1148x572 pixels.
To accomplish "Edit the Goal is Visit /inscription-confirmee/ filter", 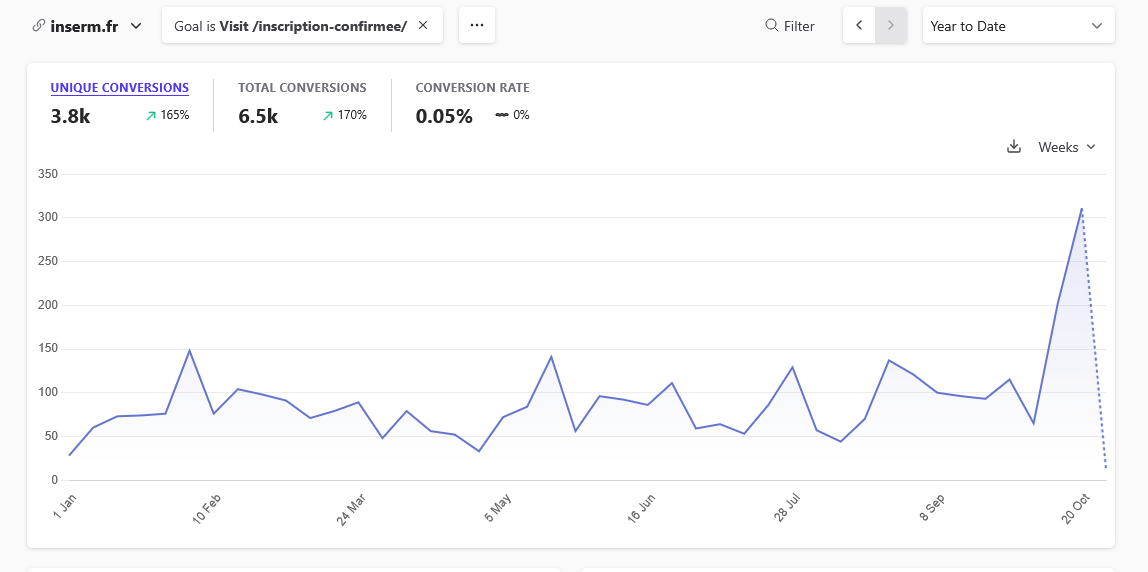I will click(x=290, y=26).
